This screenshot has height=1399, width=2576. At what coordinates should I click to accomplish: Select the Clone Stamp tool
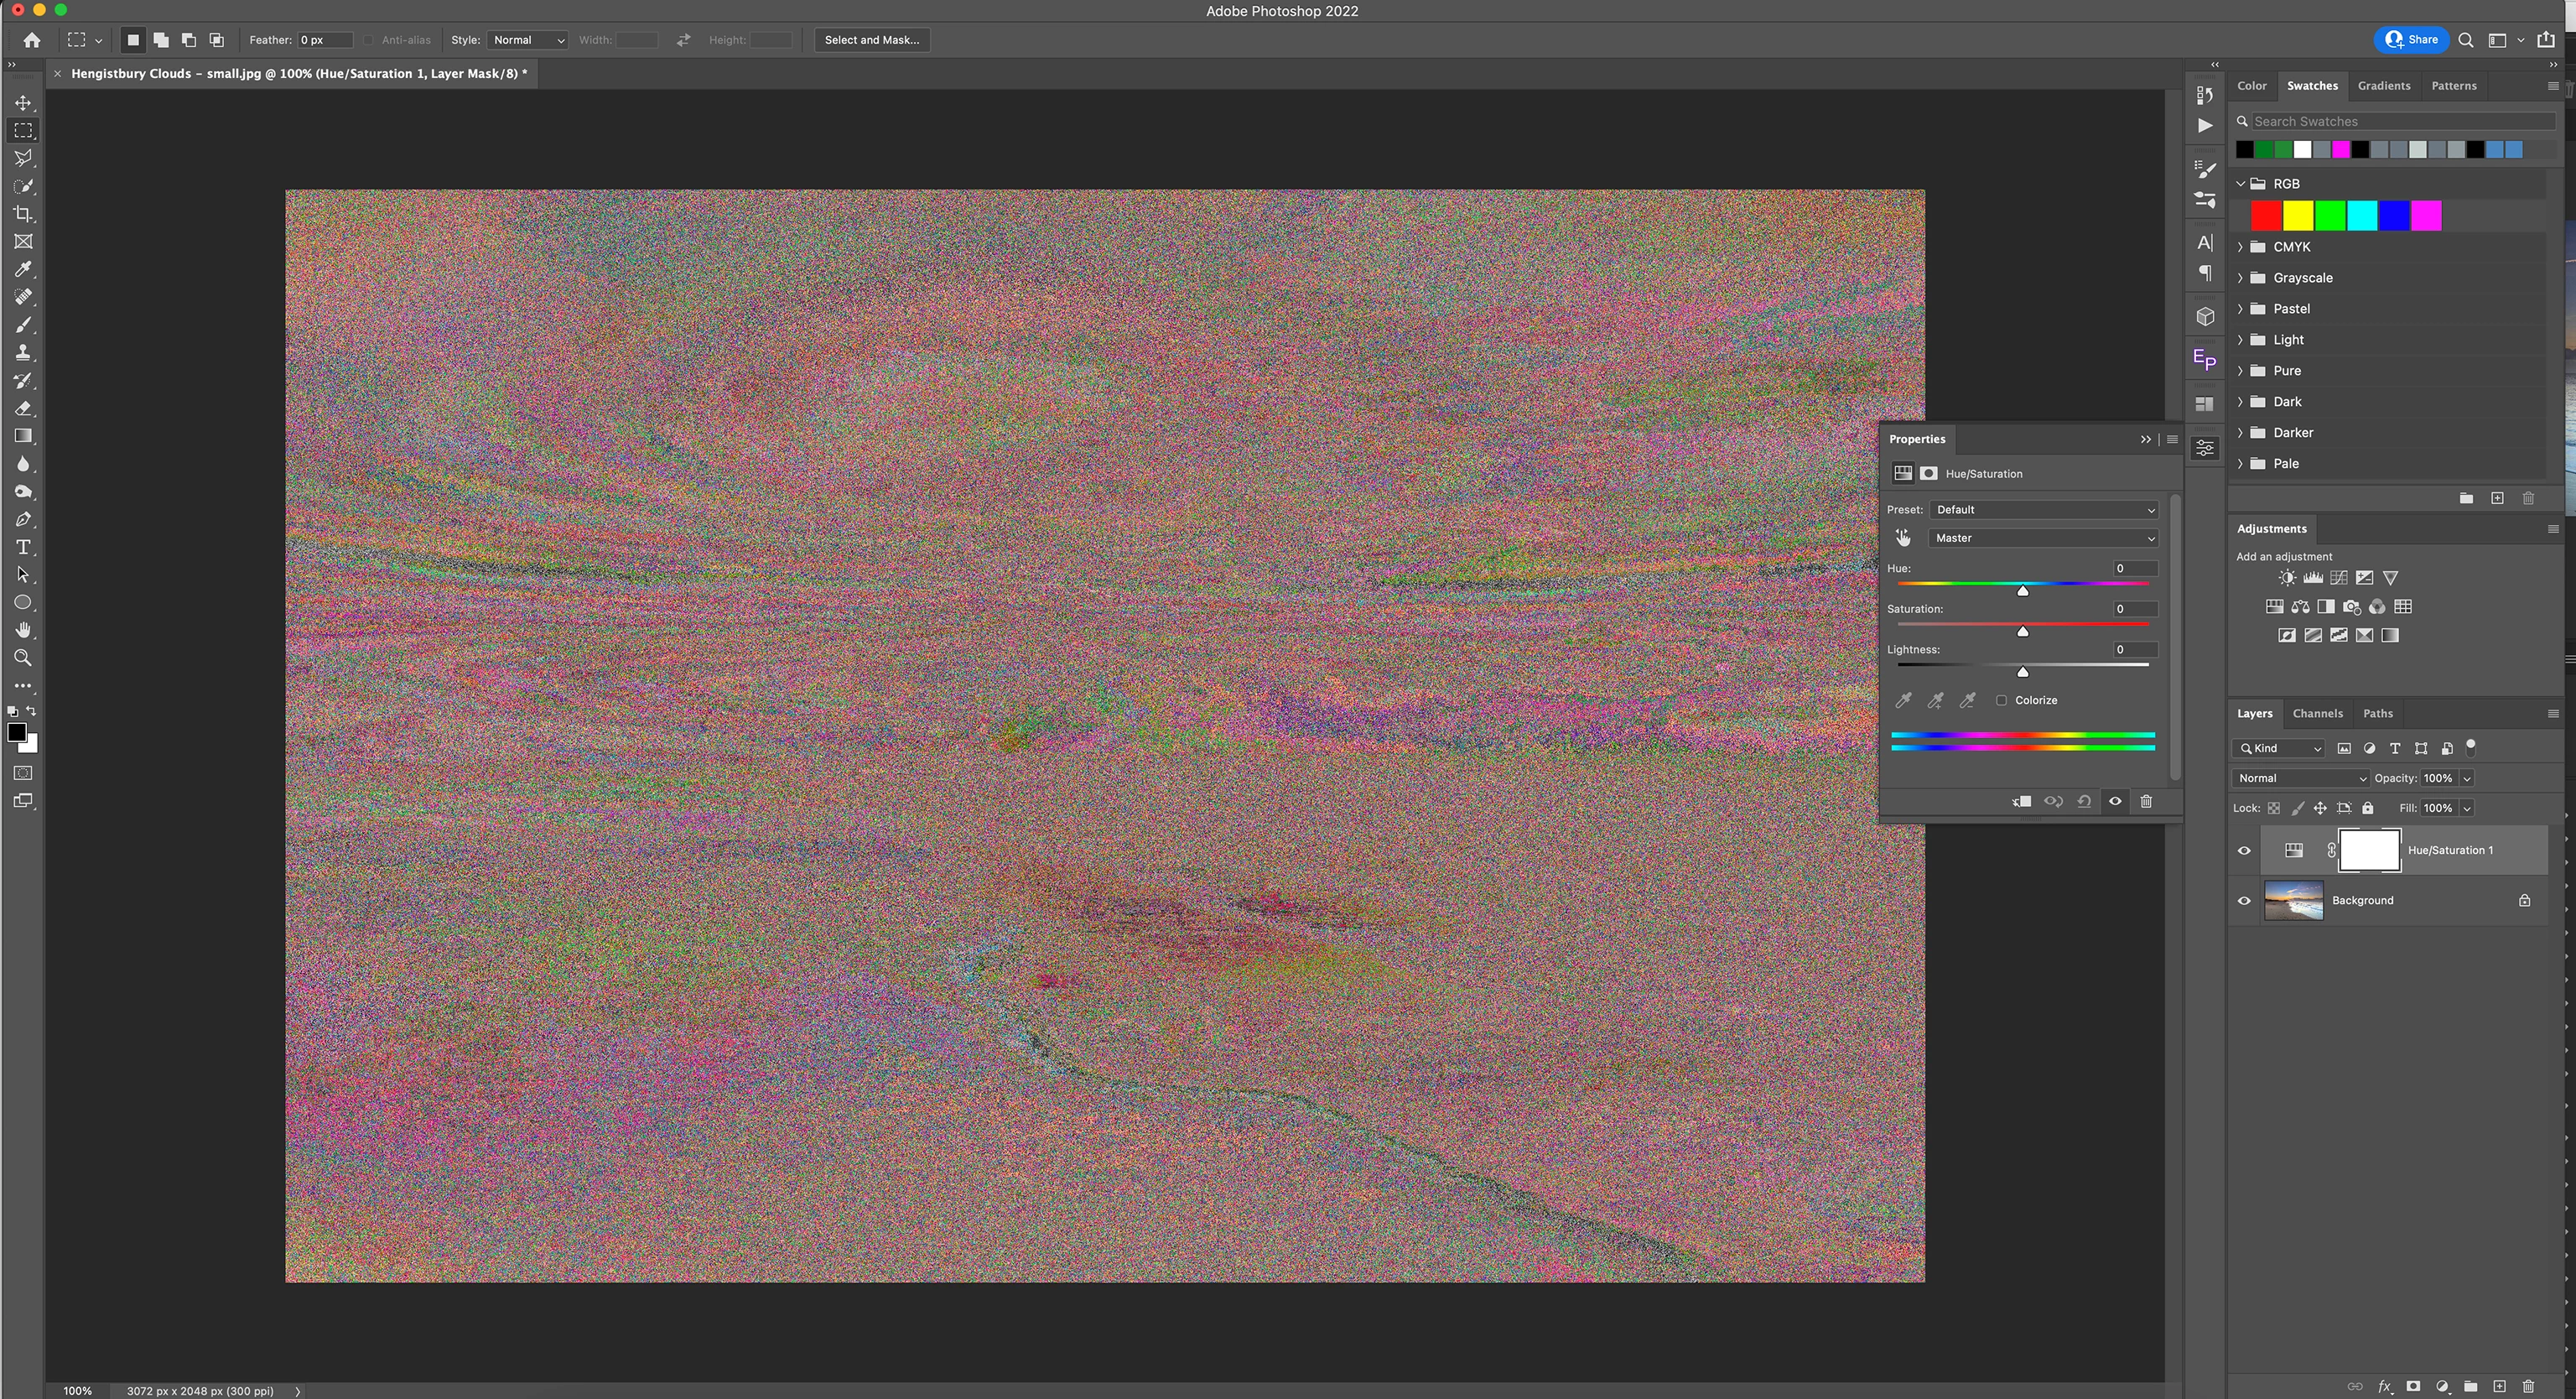click(23, 353)
